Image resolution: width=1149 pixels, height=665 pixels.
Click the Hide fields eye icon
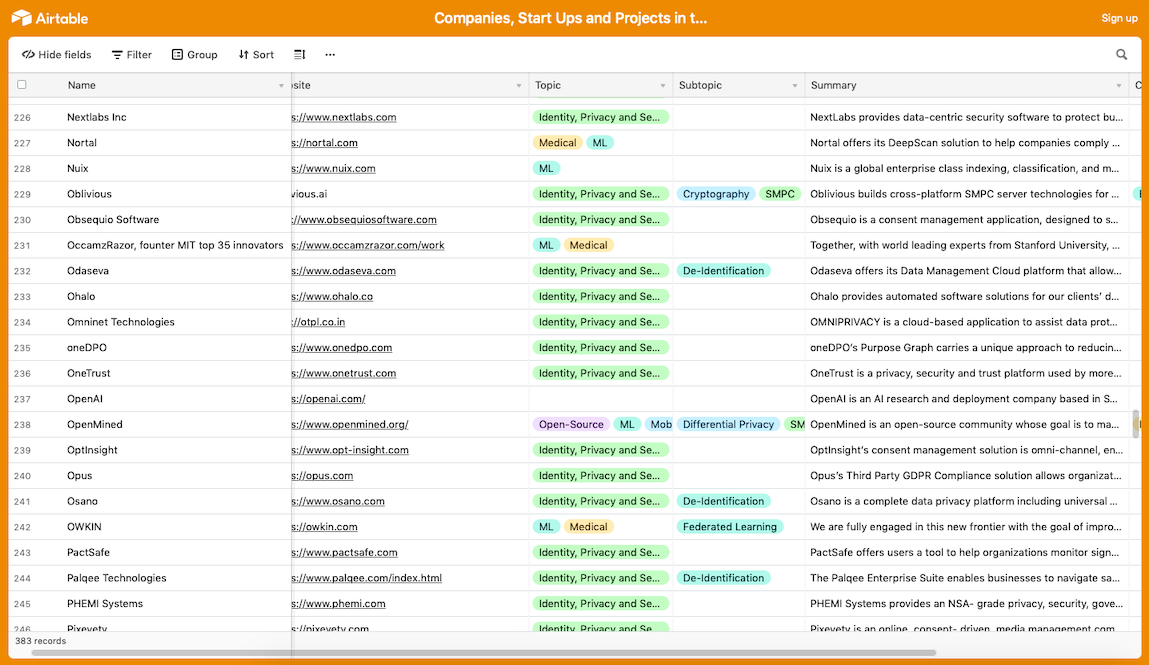tap(29, 54)
